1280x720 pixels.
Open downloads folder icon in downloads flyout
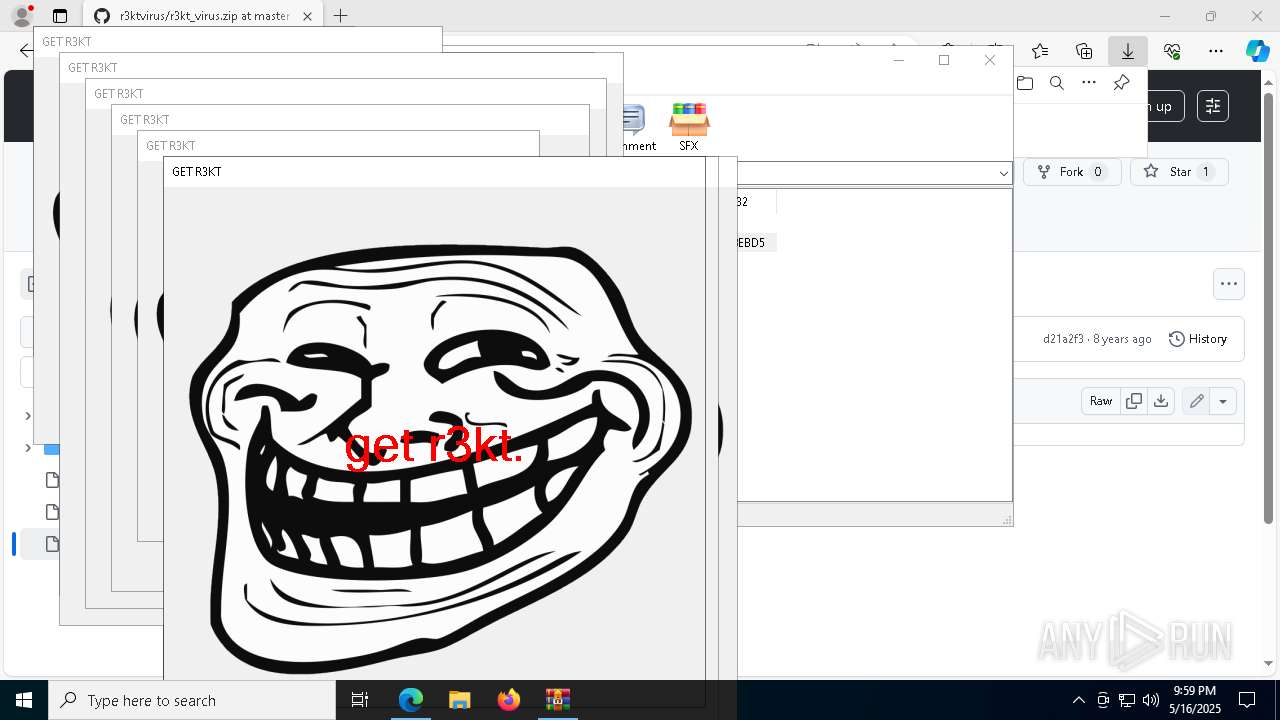(1025, 83)
